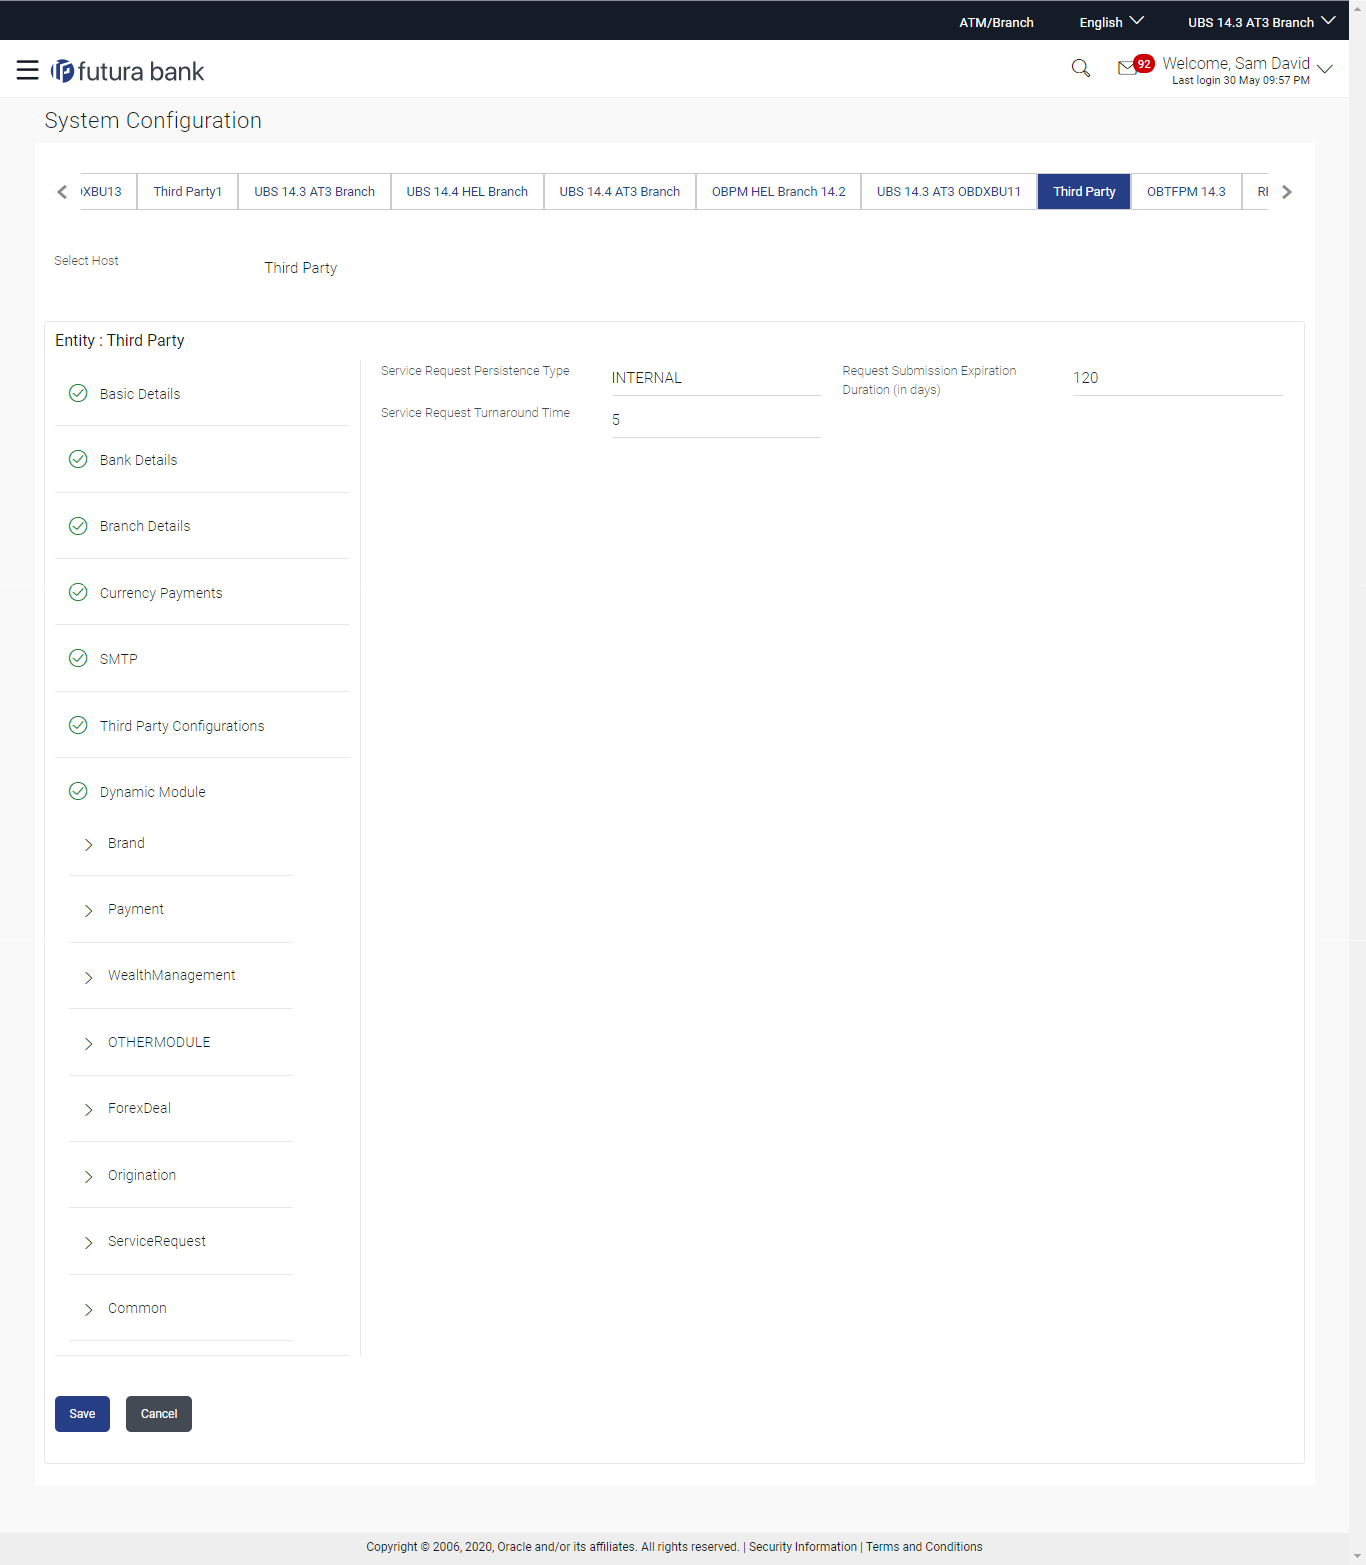
Task: Click the Bank Details check icon
Action: tap(78, 459)
